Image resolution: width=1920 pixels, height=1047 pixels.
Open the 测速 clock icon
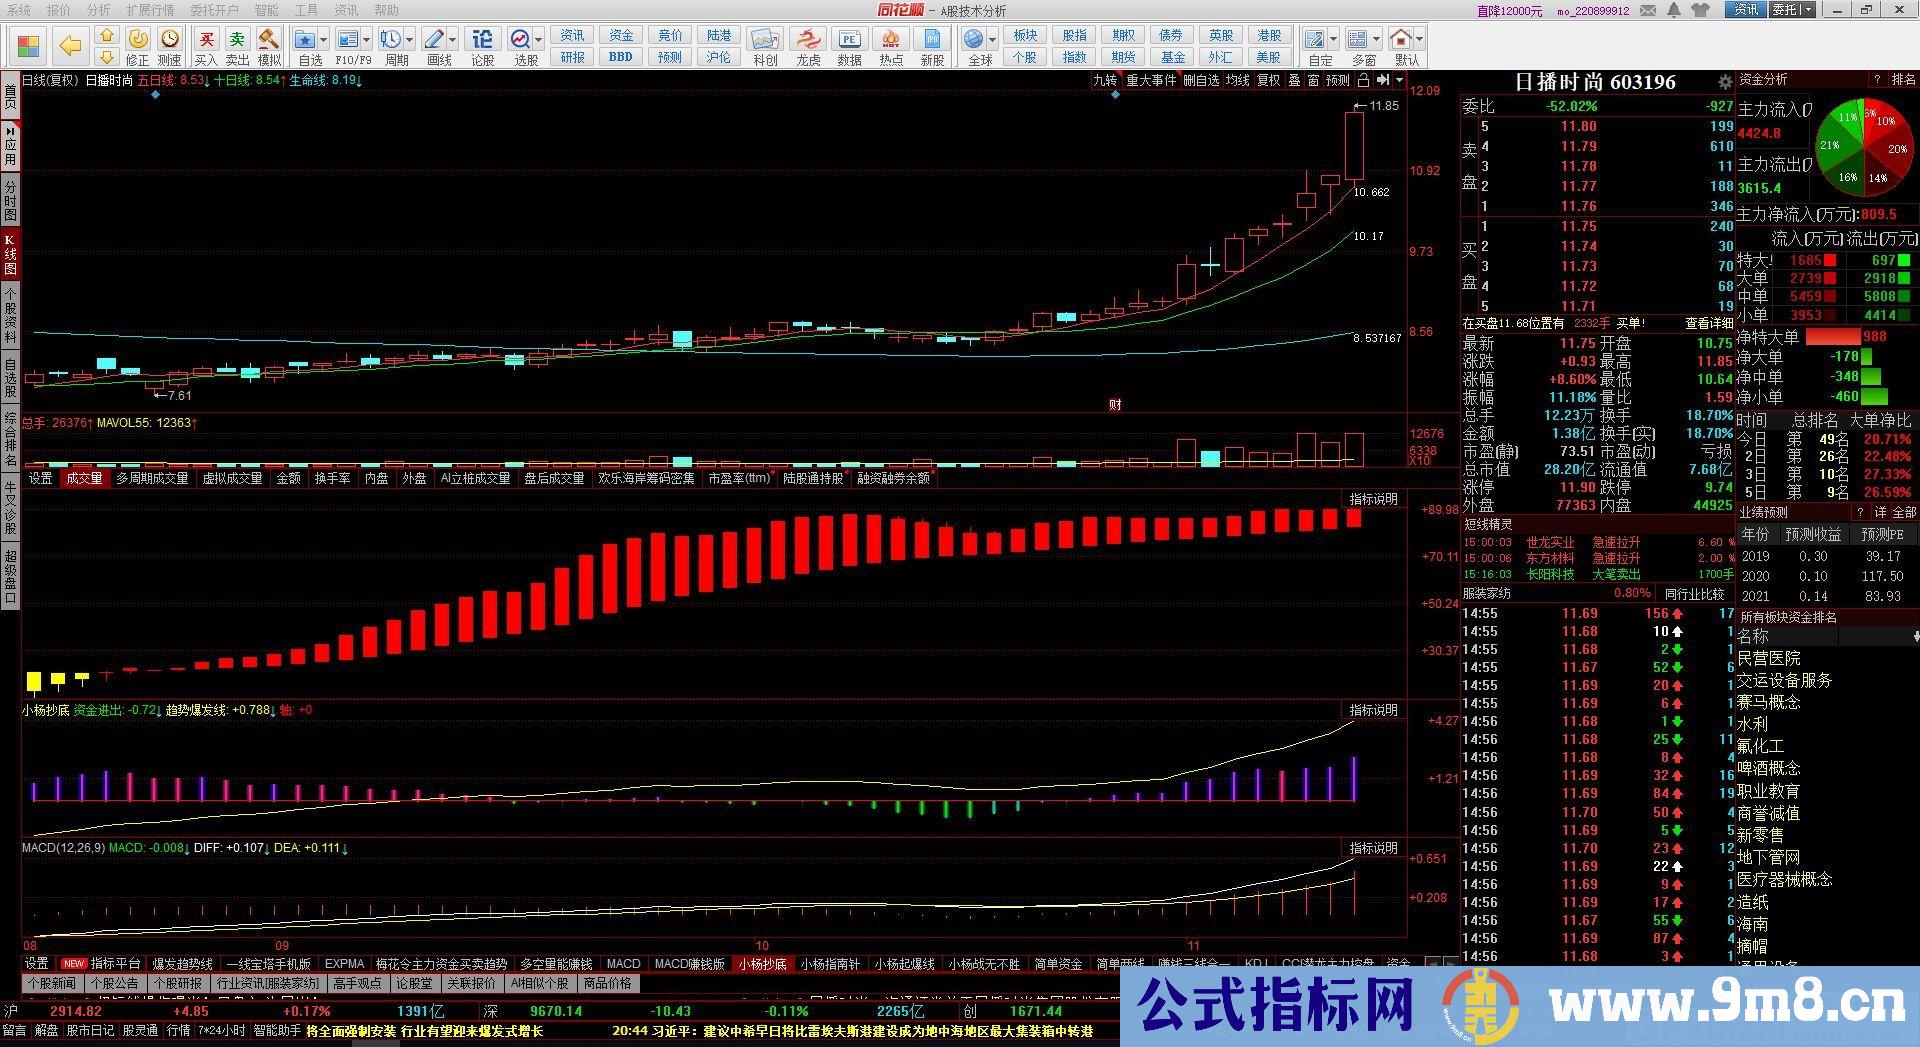[170, 46]
